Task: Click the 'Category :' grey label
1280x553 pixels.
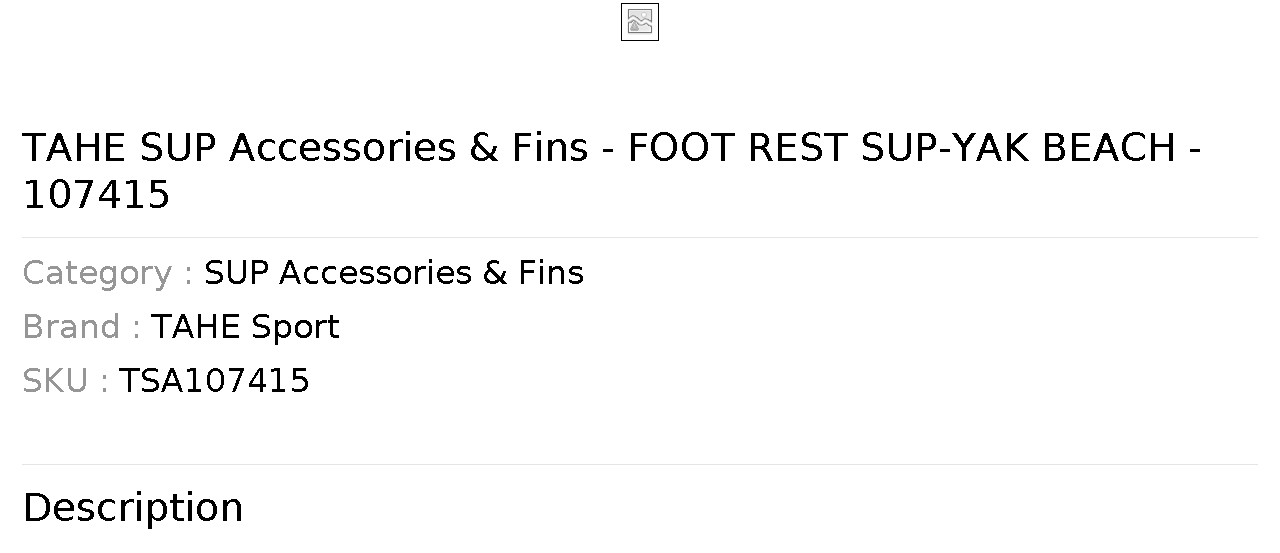Action: pyautogui.click(x=107, y=273)
